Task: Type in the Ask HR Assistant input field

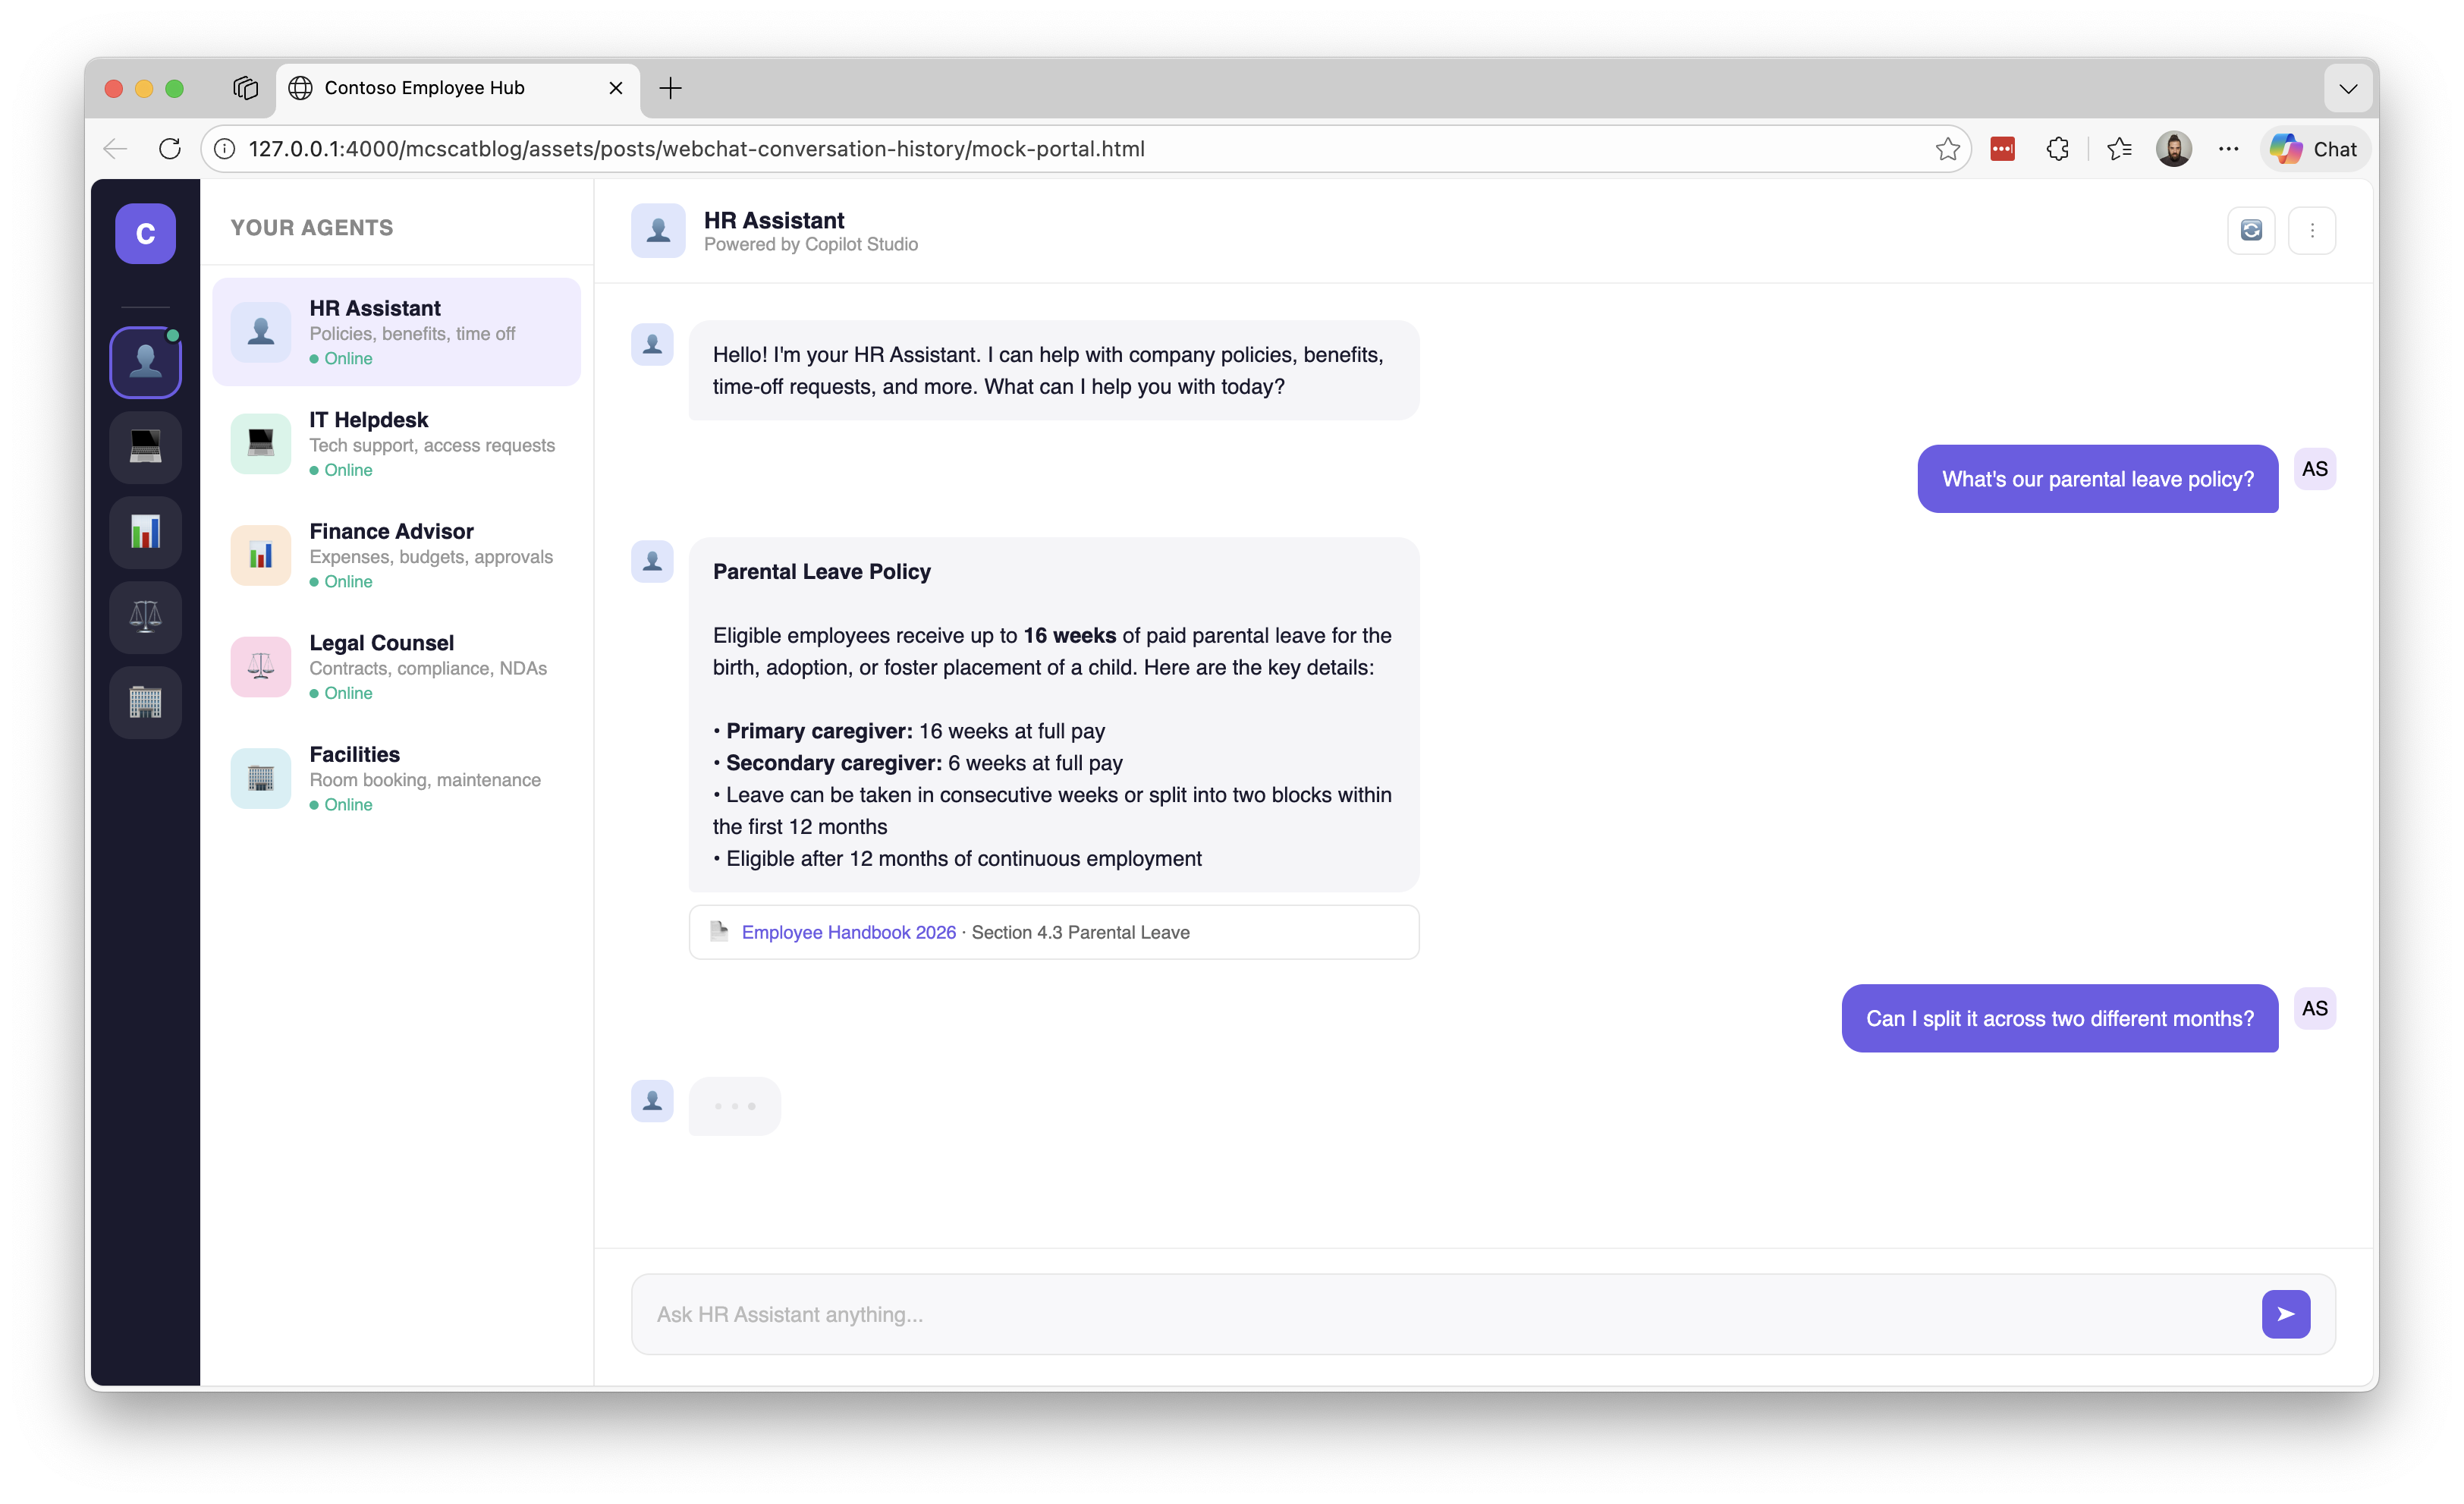Action: [1440, 1314]
